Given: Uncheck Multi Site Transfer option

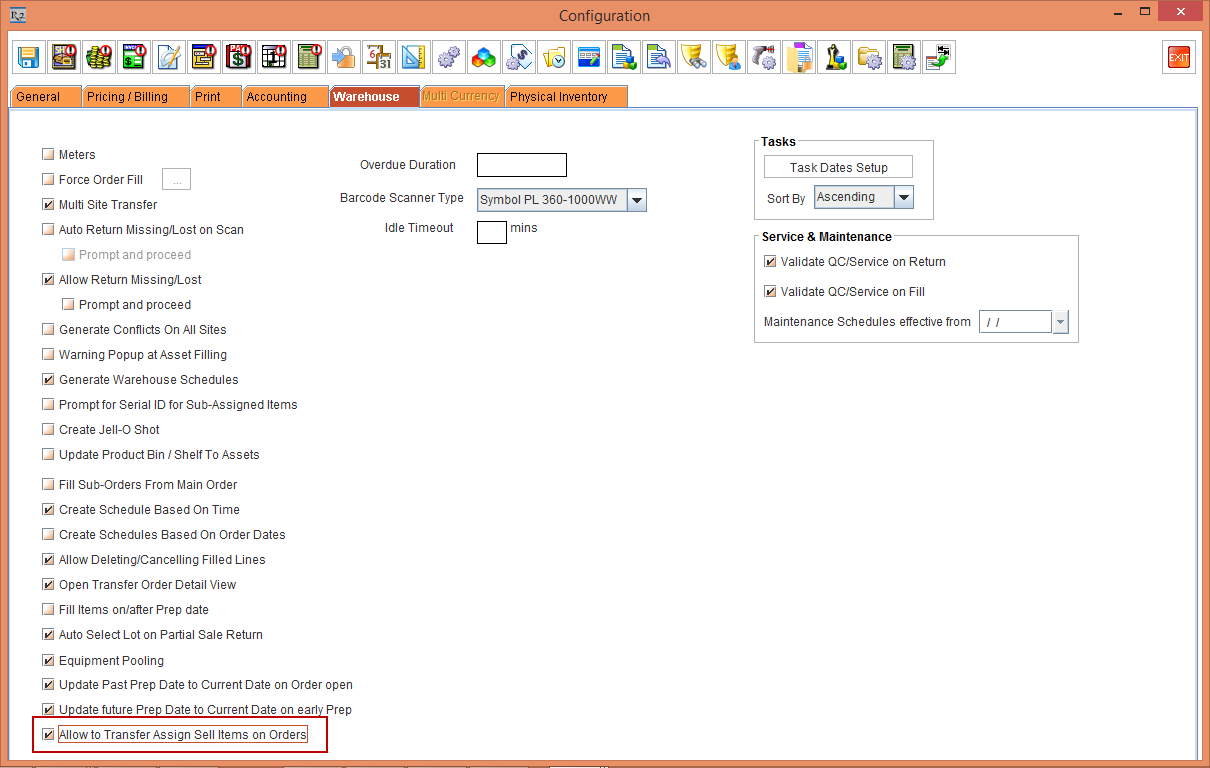Looking at the screenshot, I should coord(47,204).
